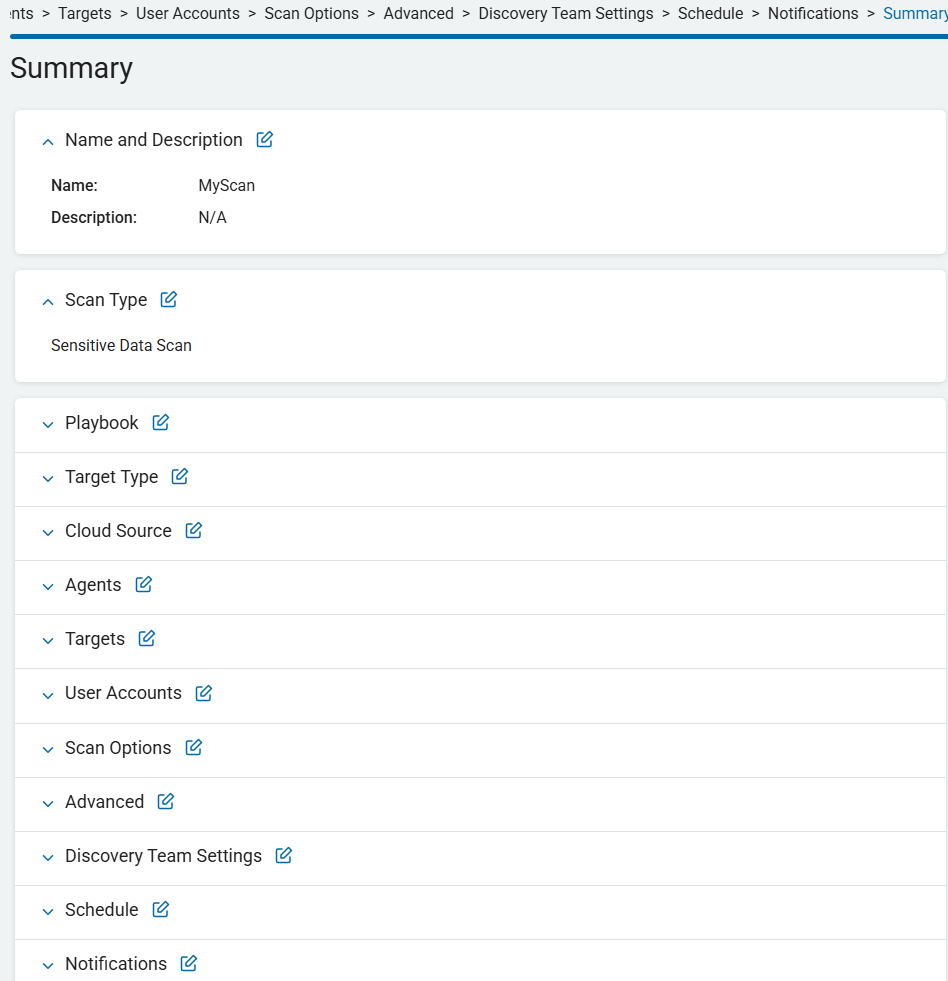Click edit icon beside Name and Description

[x=265, y=140]
